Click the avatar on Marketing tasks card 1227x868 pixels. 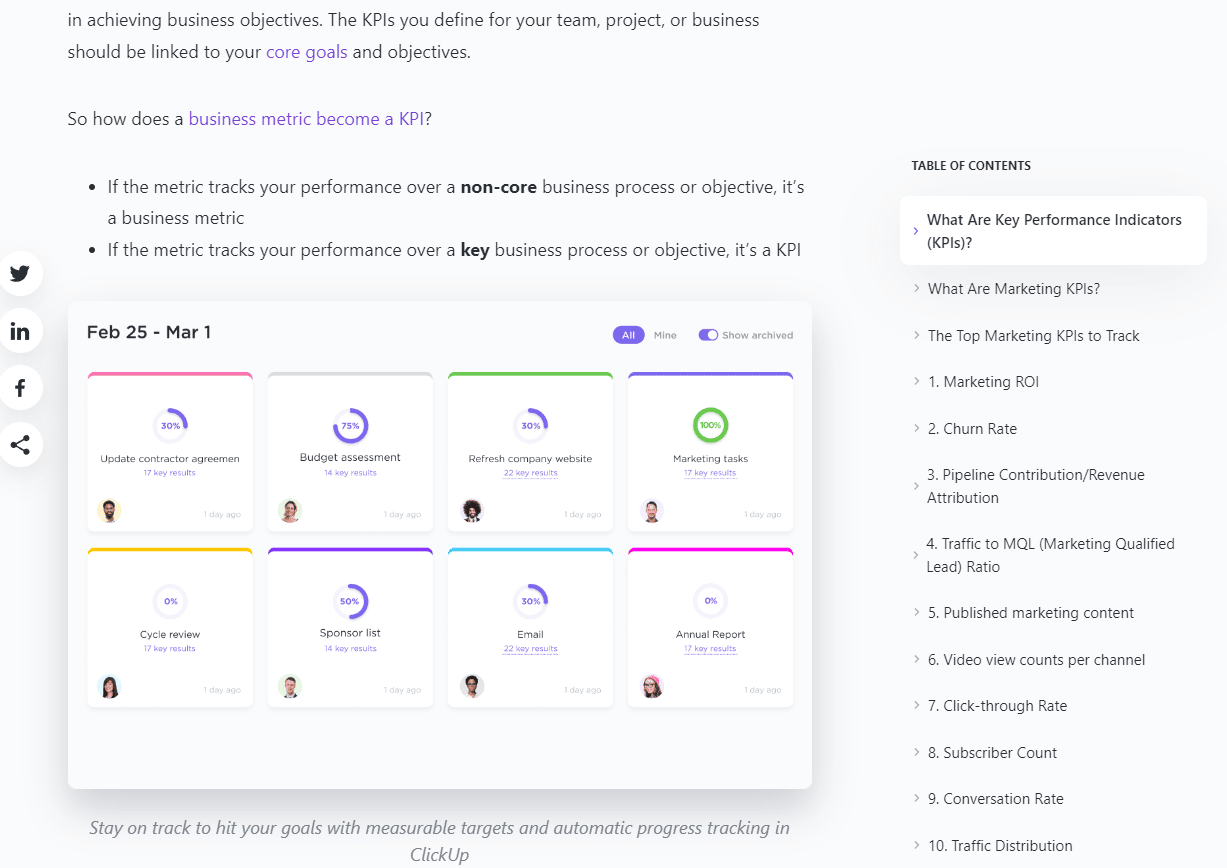pyautogui.click(x=651, y=511)
